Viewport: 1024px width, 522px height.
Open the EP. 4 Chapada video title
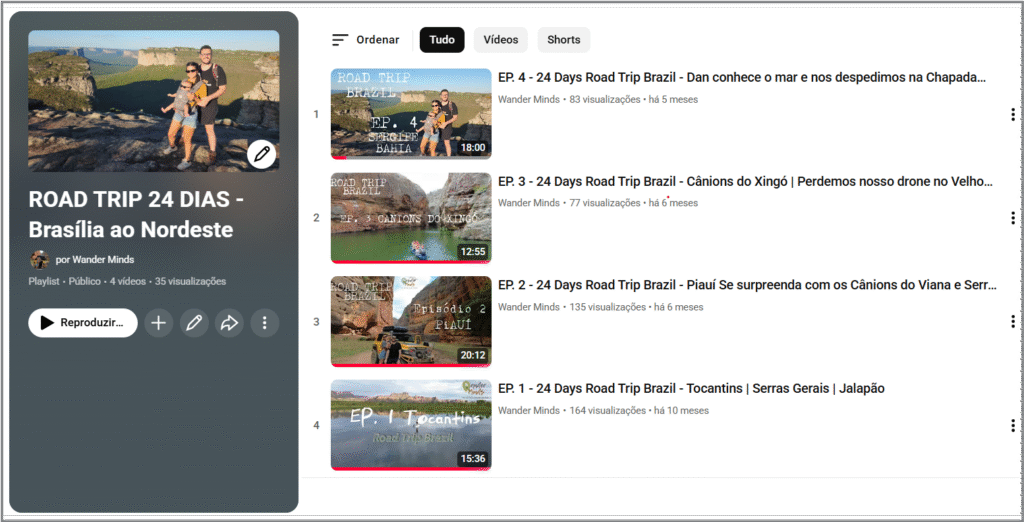(742, 77)
